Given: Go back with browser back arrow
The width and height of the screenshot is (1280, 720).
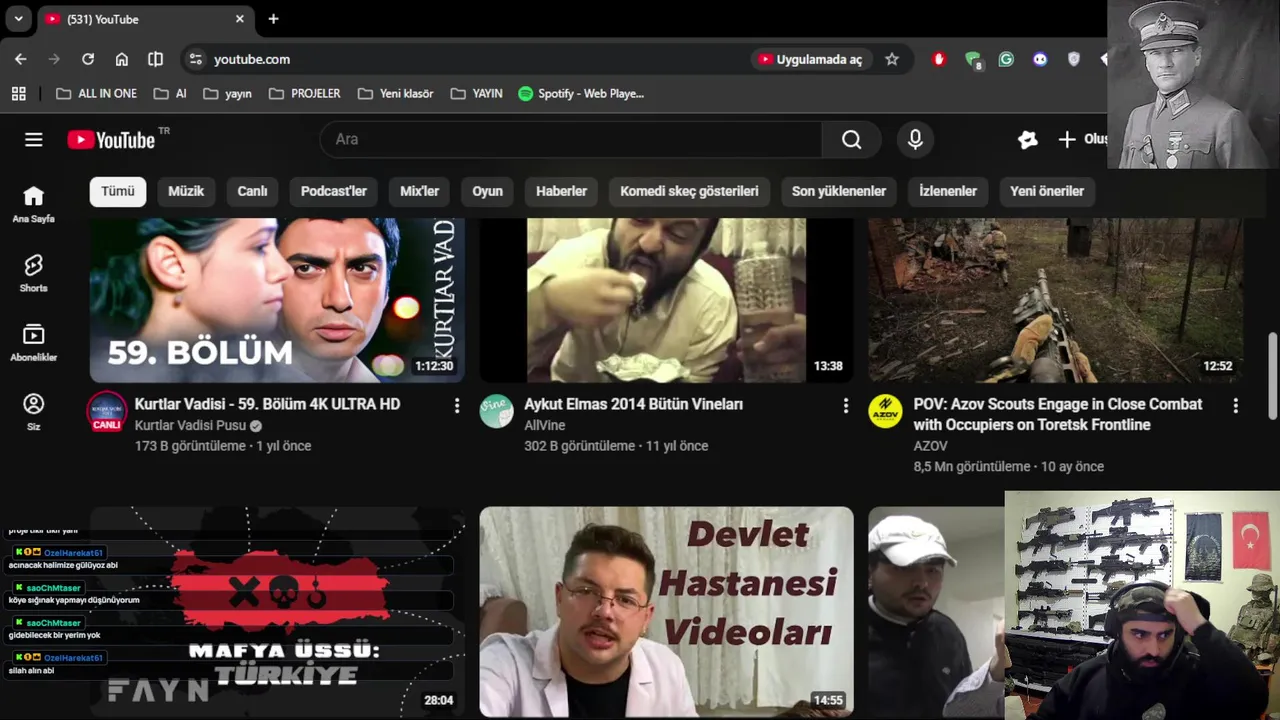Looking at the screenshot, I should click(21, 59).
